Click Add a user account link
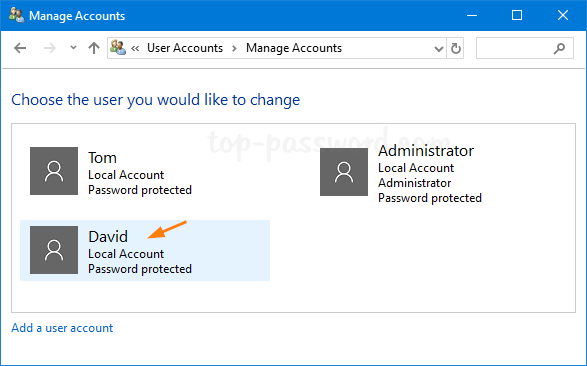Screen dimensions: 587x366 pos(62,328)
